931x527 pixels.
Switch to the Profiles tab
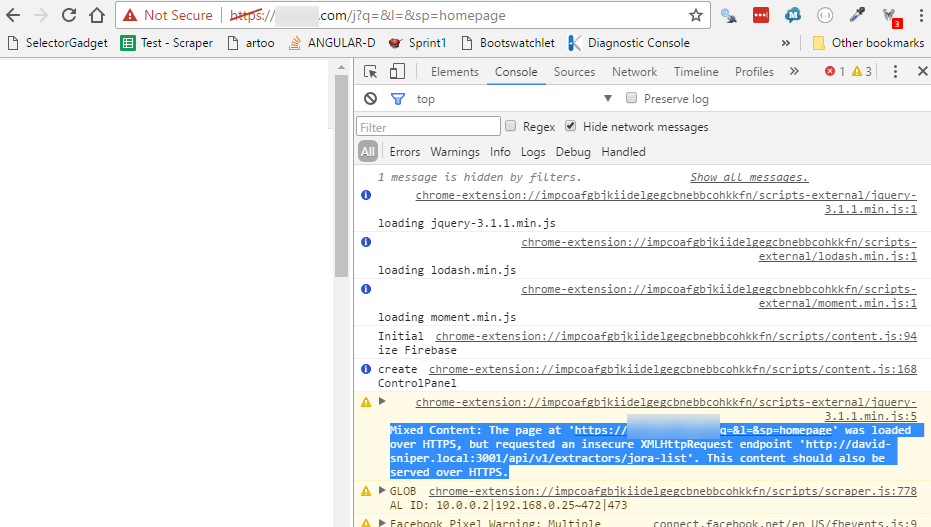[x=754, y=72]
